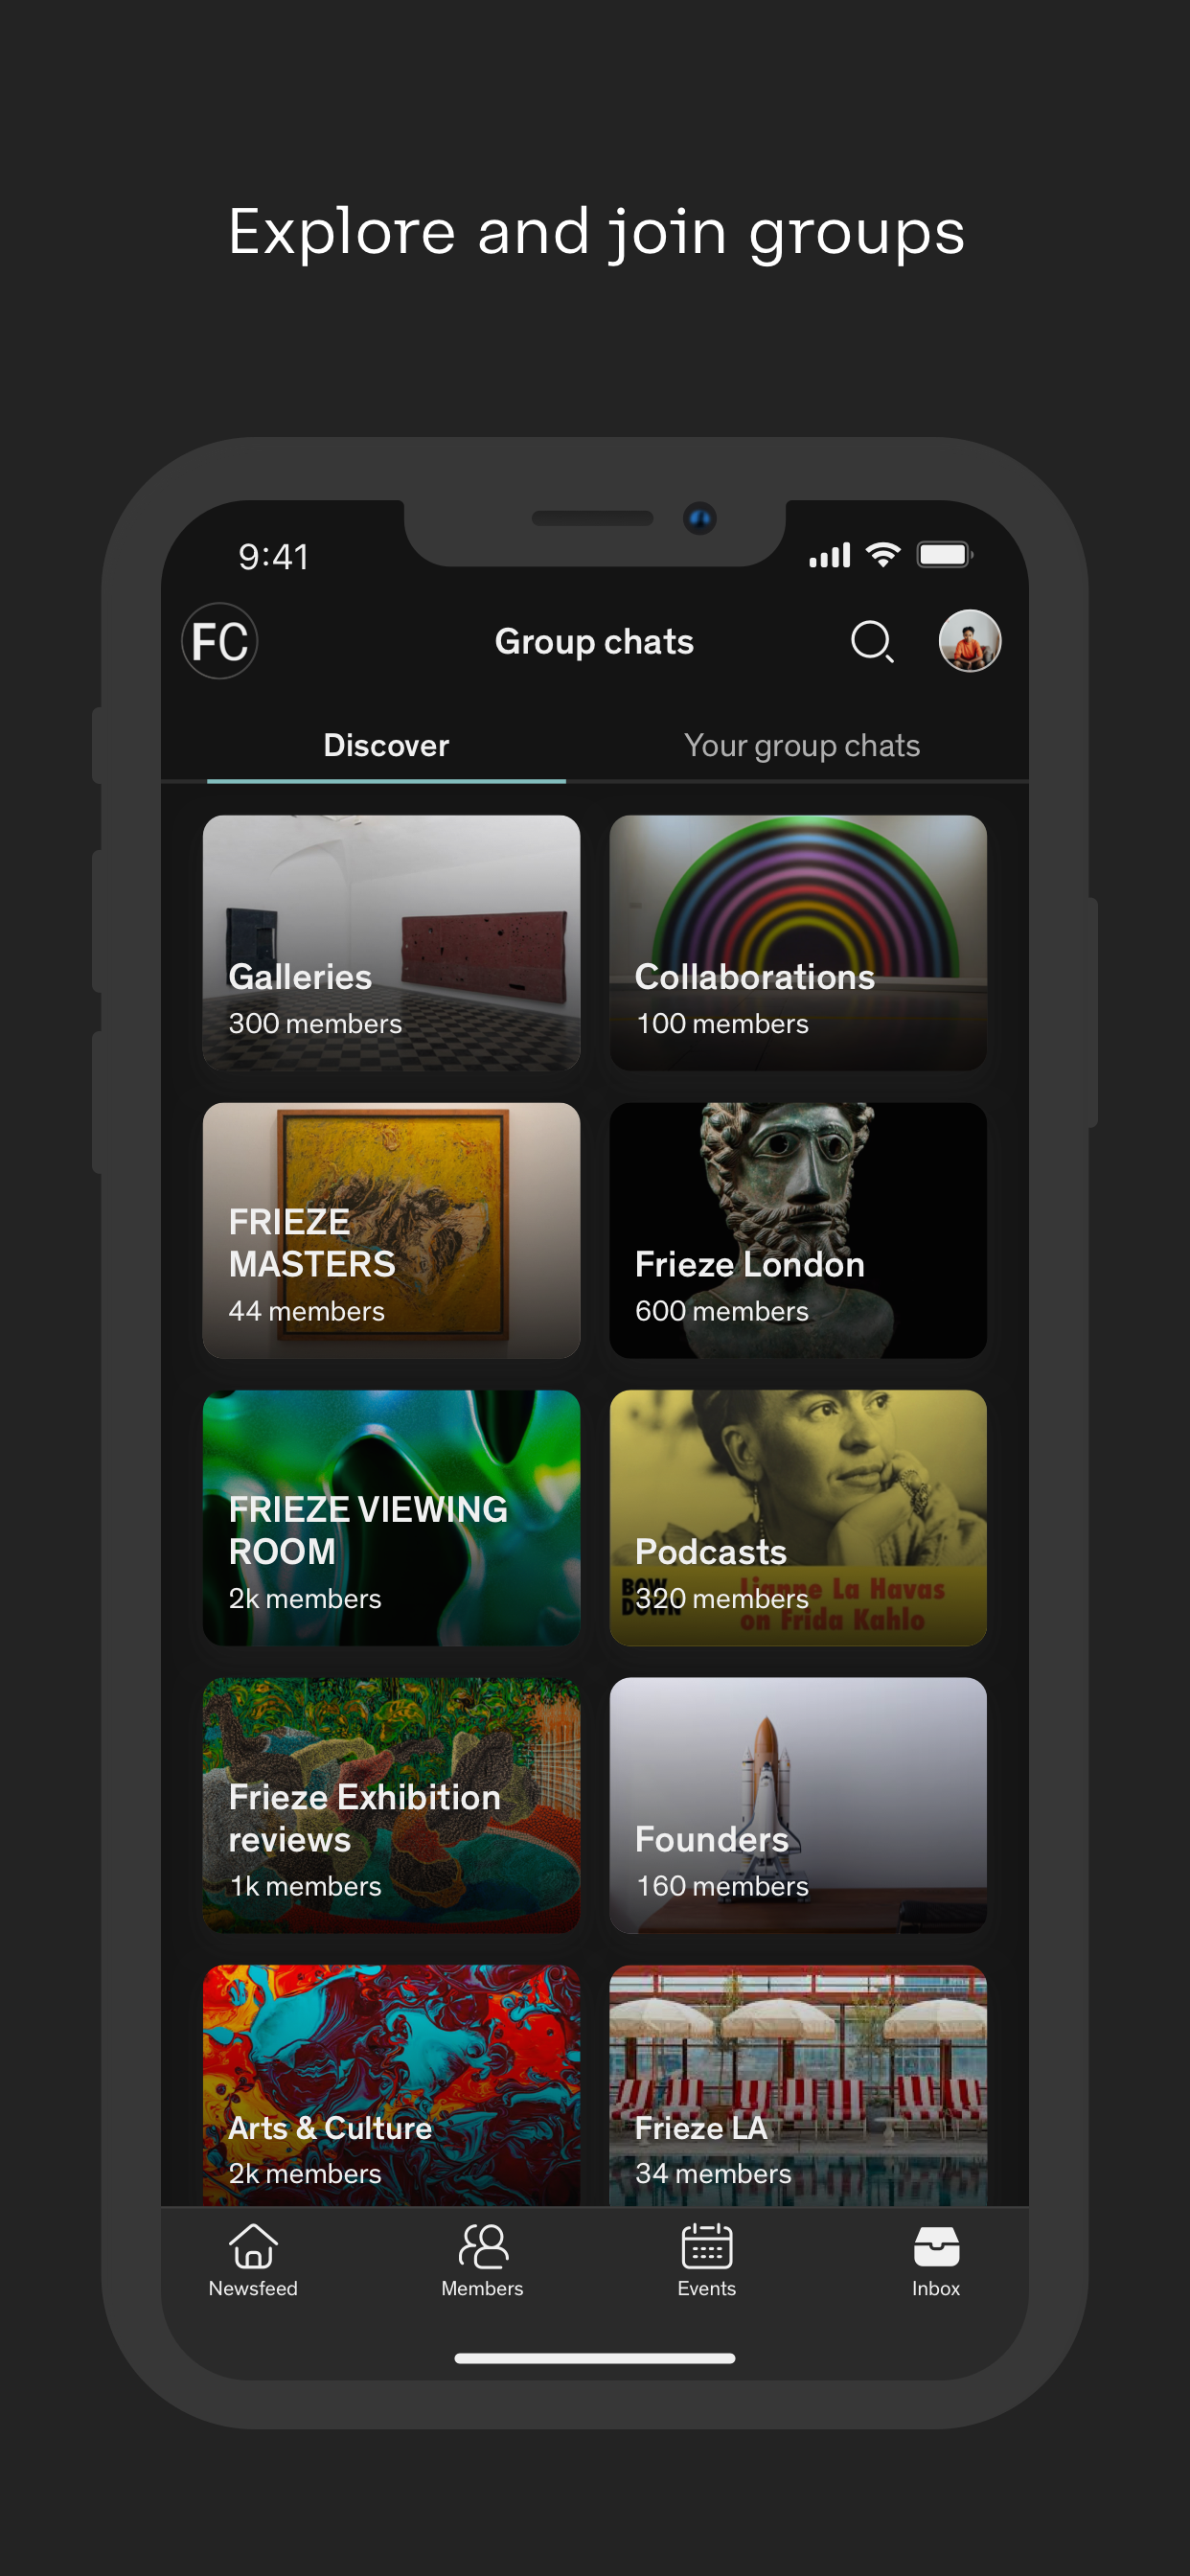Screen dimensions: 1190x2576
Task: Tap the home indicator bar
Action: click(x=595, y=2358)
